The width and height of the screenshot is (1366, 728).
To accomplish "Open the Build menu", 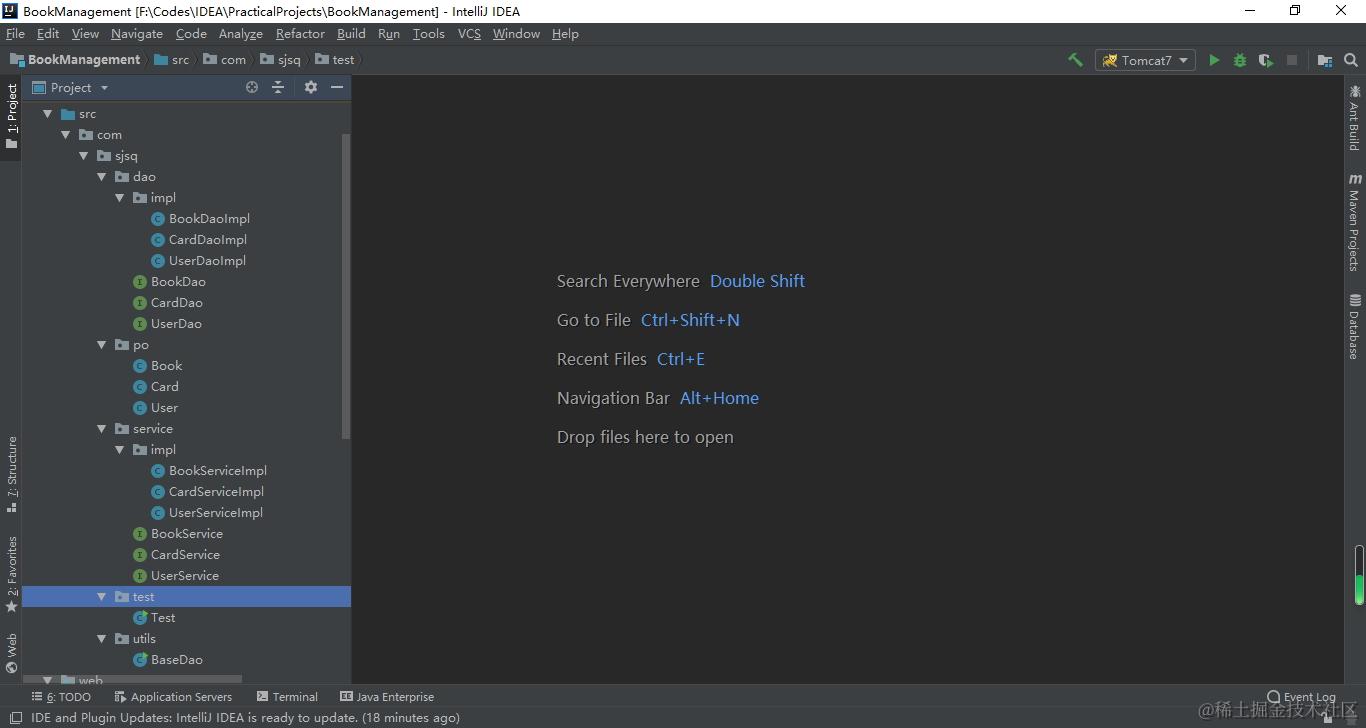I will 351,34.
